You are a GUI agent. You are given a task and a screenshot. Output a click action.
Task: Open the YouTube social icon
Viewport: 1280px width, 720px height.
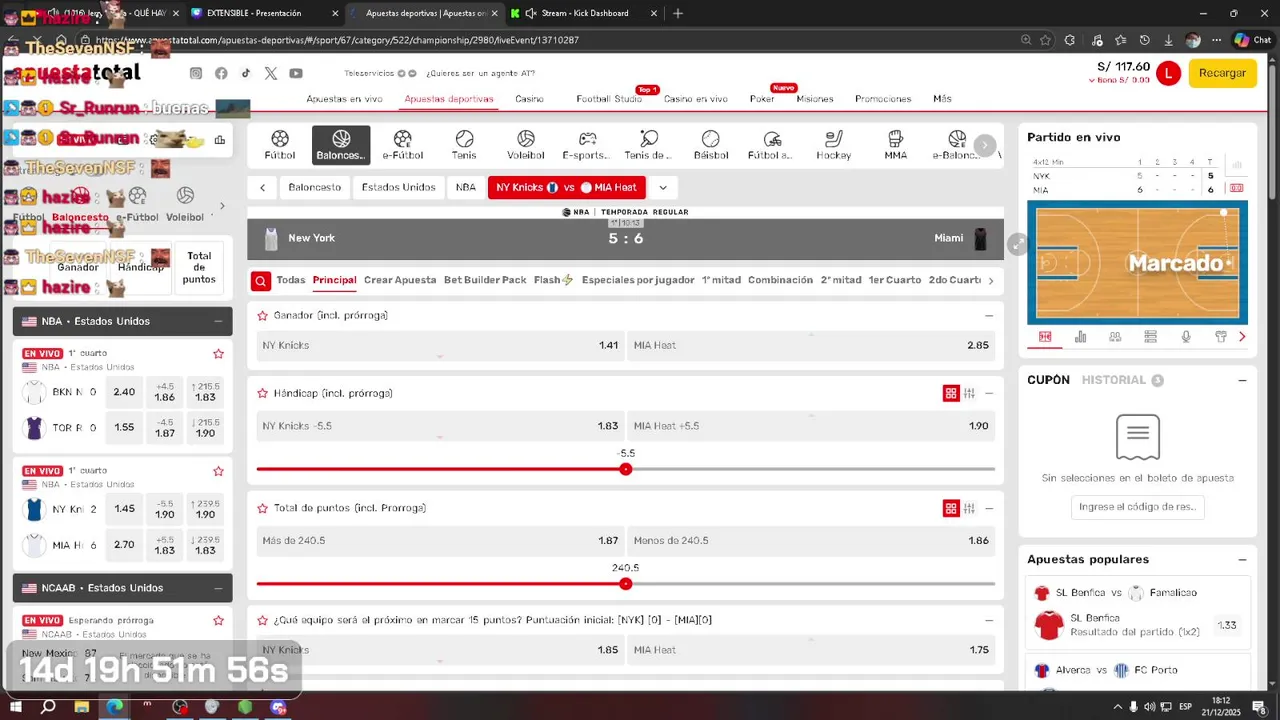(x=296, y=73)
